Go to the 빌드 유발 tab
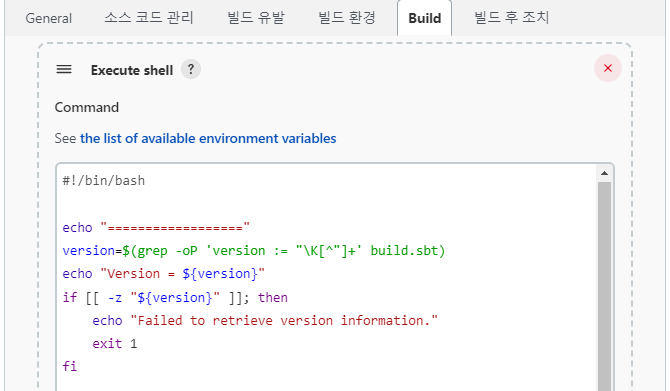This screenshot has height=391, width=670. [x=256, y=18]
